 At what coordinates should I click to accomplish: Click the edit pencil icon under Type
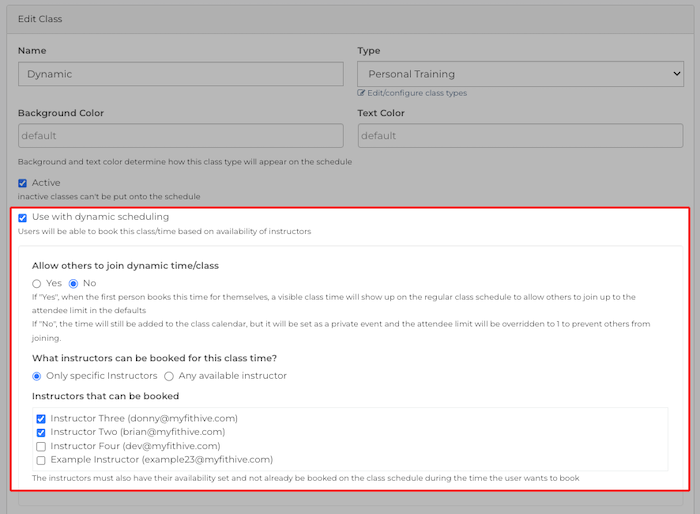pyautogui.click(x=362, y=93)
